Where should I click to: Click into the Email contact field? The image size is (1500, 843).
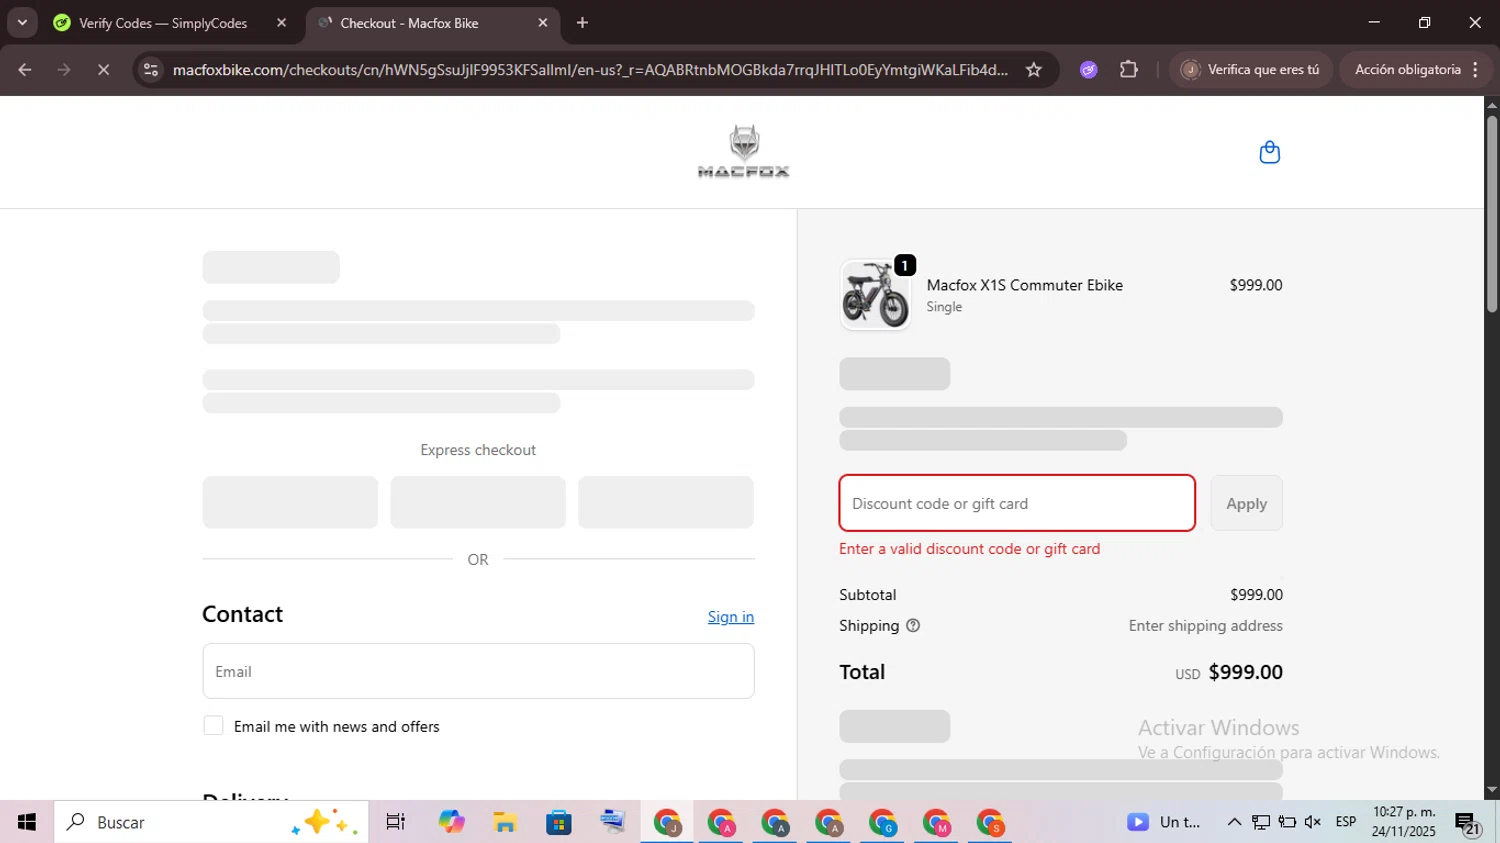click(x=478, y=671)
